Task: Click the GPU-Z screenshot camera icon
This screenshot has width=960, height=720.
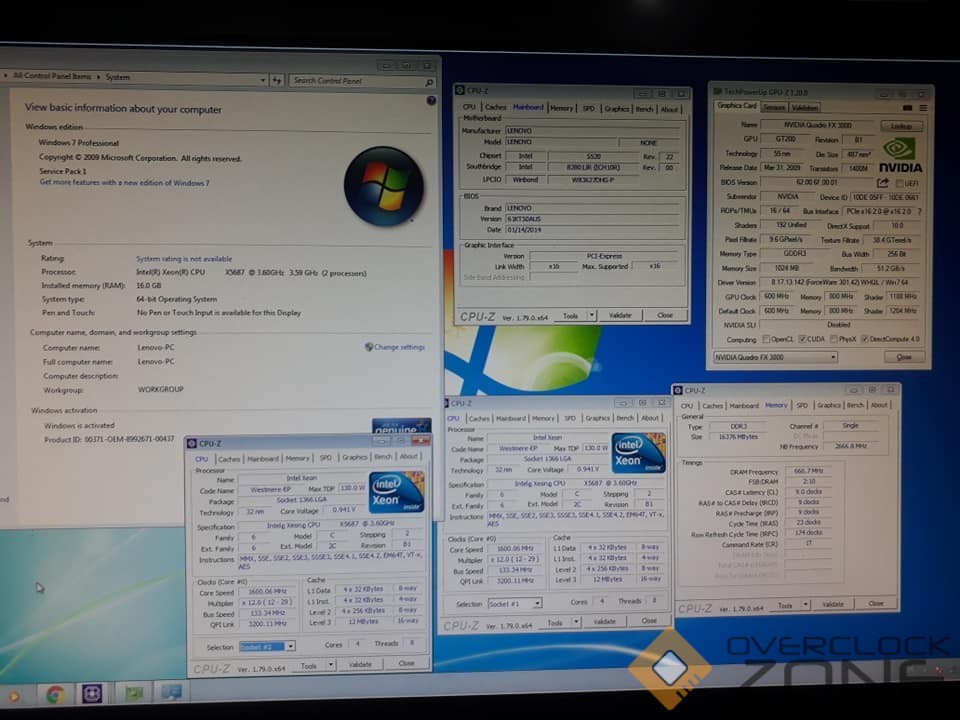Action: (x=906, y=107)
